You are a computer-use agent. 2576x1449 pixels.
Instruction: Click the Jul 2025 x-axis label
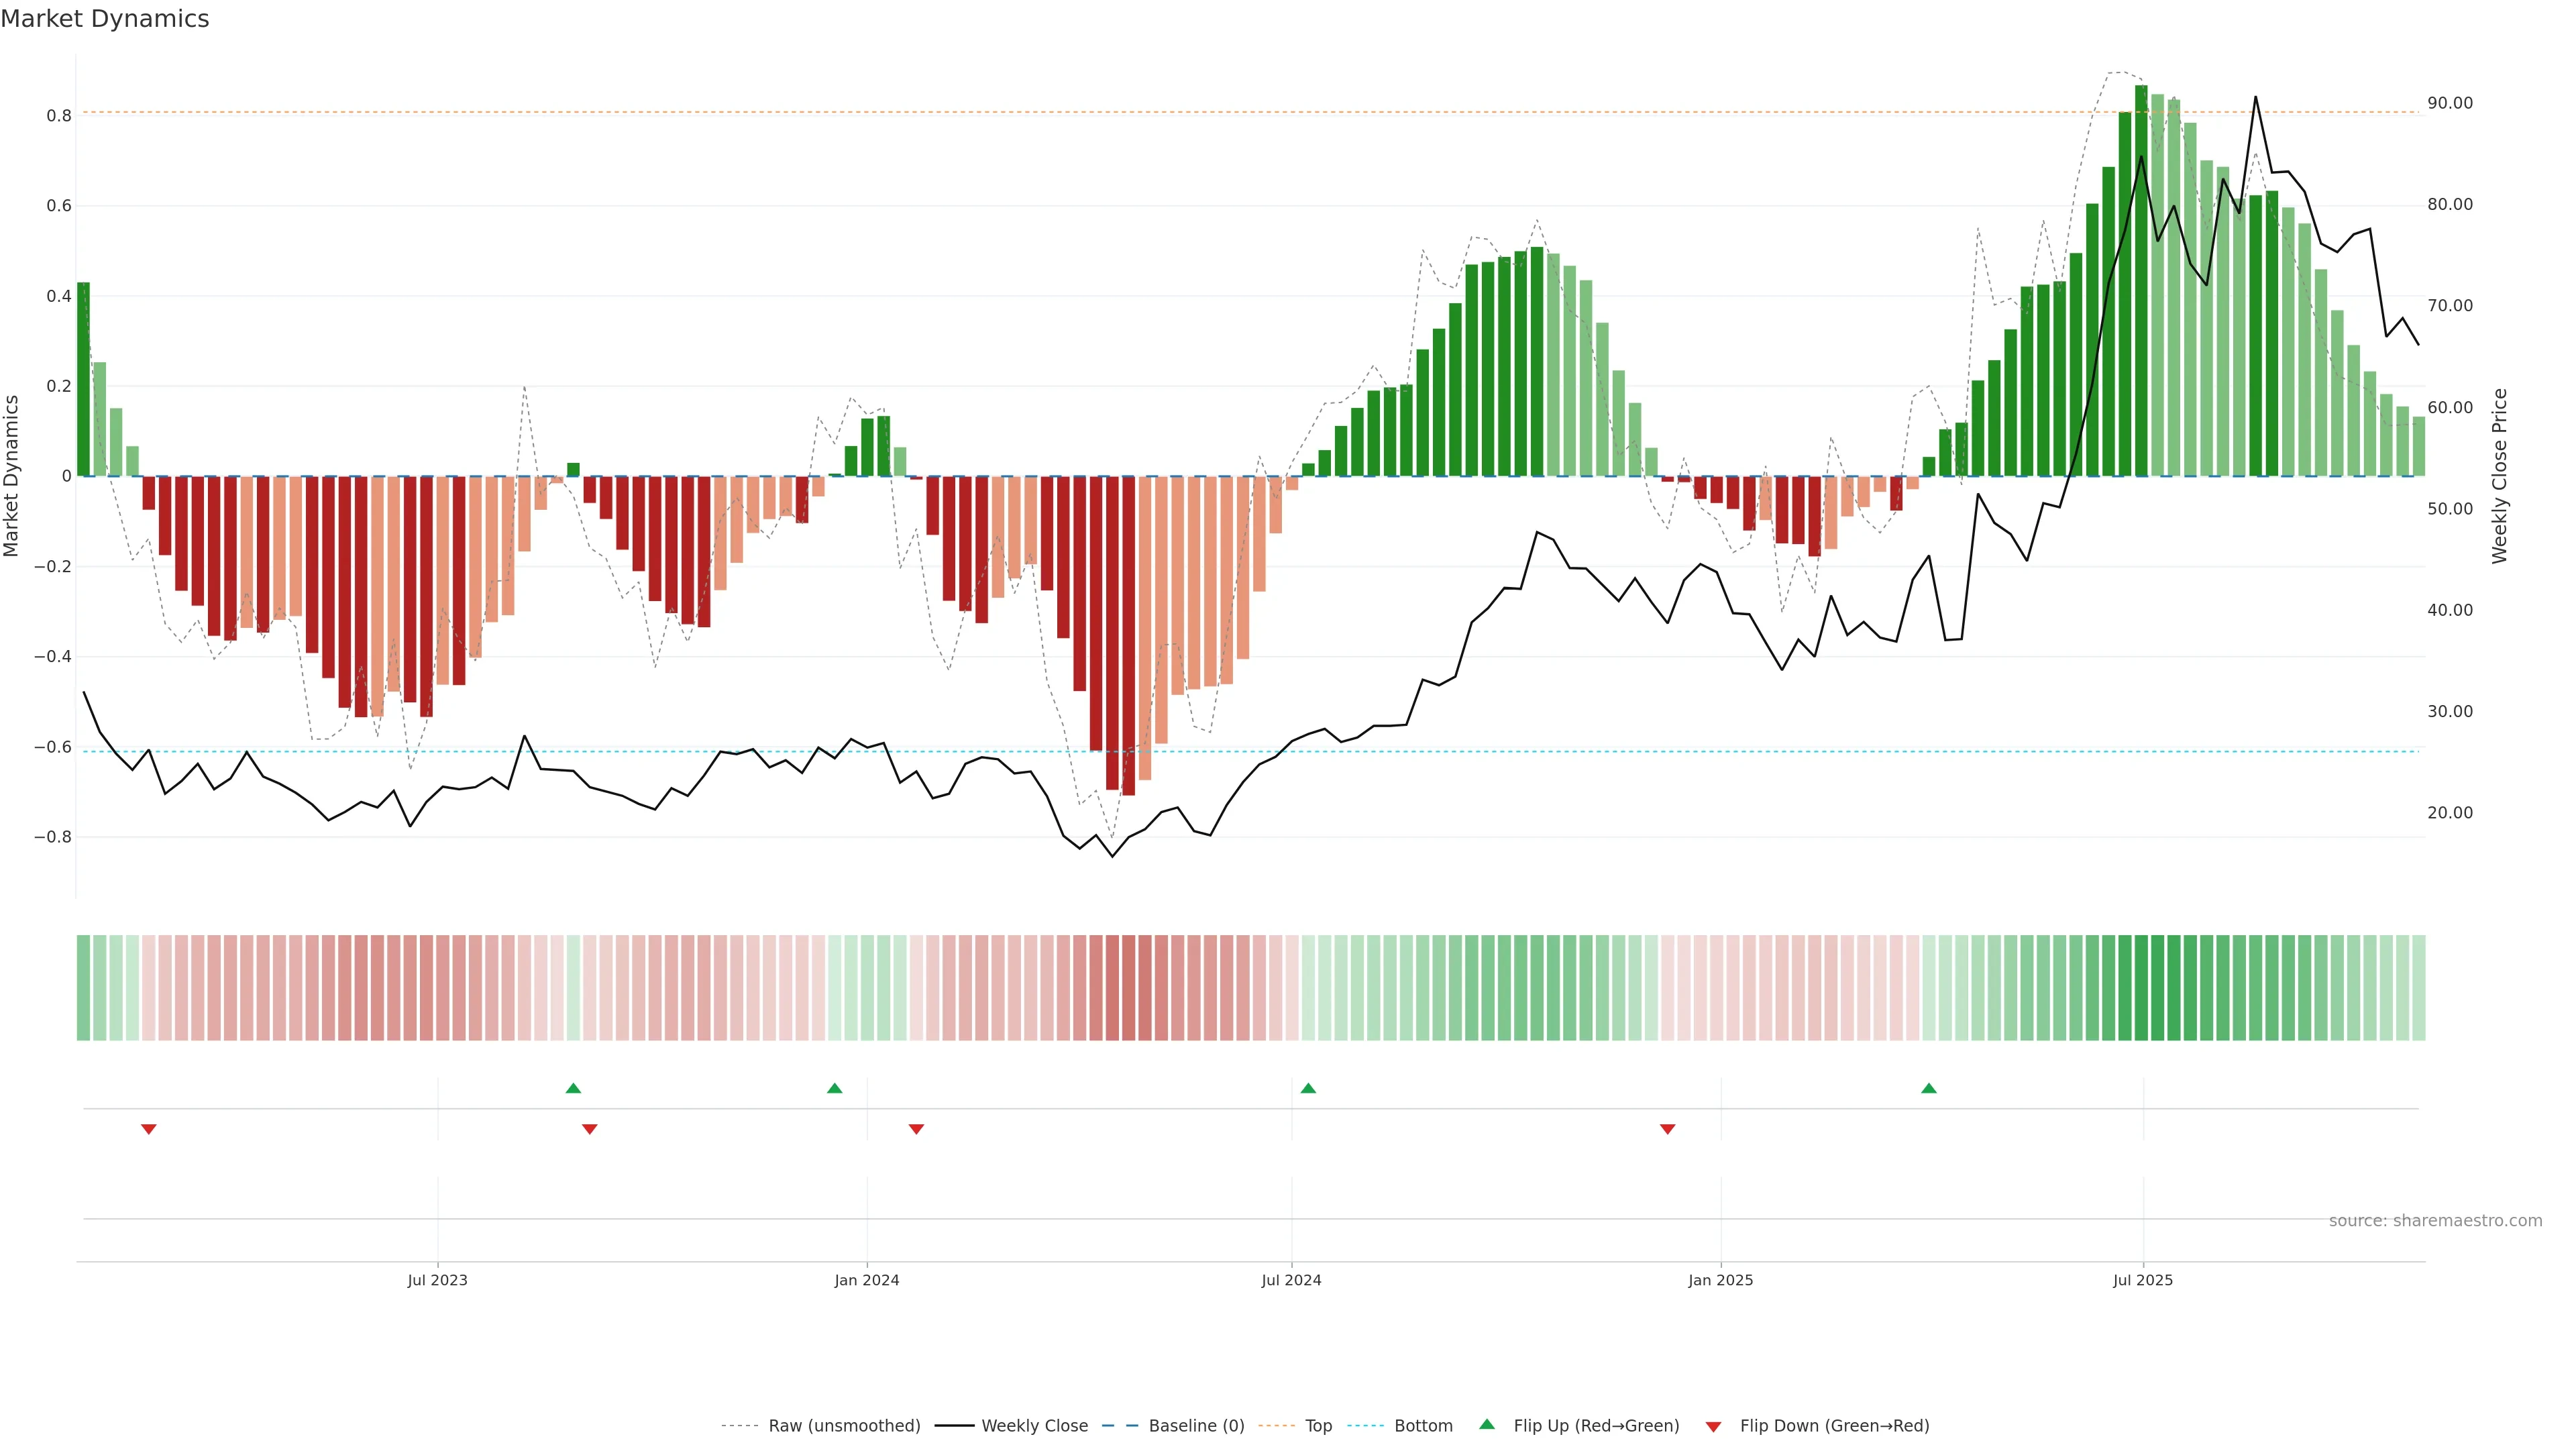[x=2142, y=1281]
